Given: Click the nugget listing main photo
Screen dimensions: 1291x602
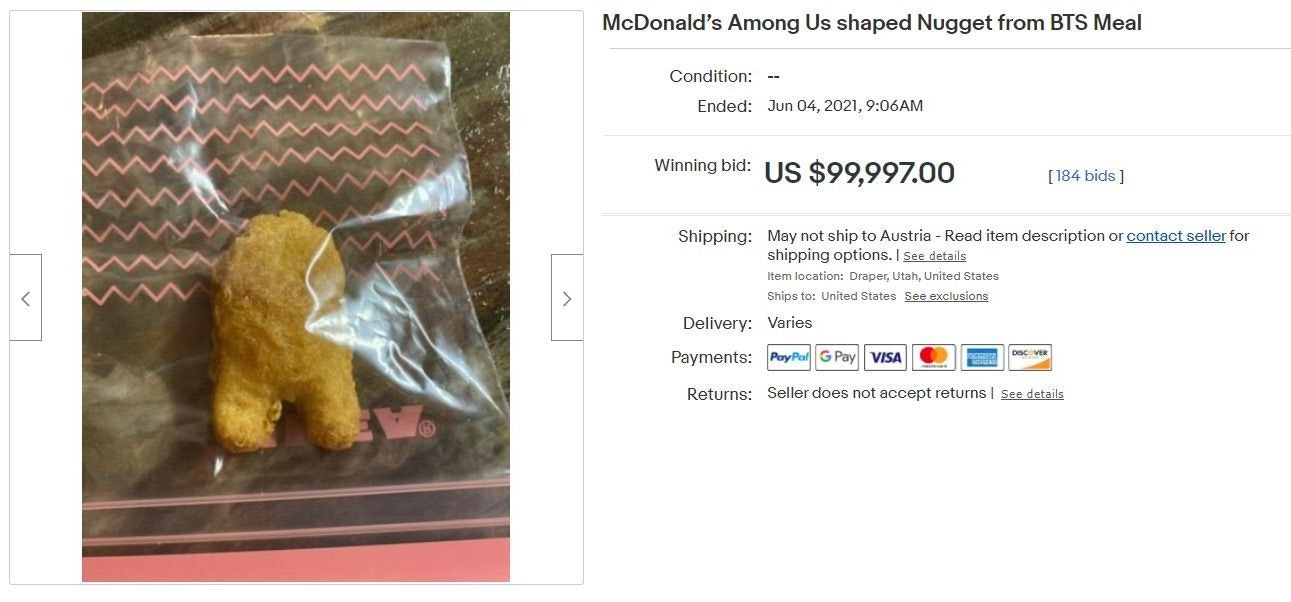Looking at the screenshot, I should (296, 297).
